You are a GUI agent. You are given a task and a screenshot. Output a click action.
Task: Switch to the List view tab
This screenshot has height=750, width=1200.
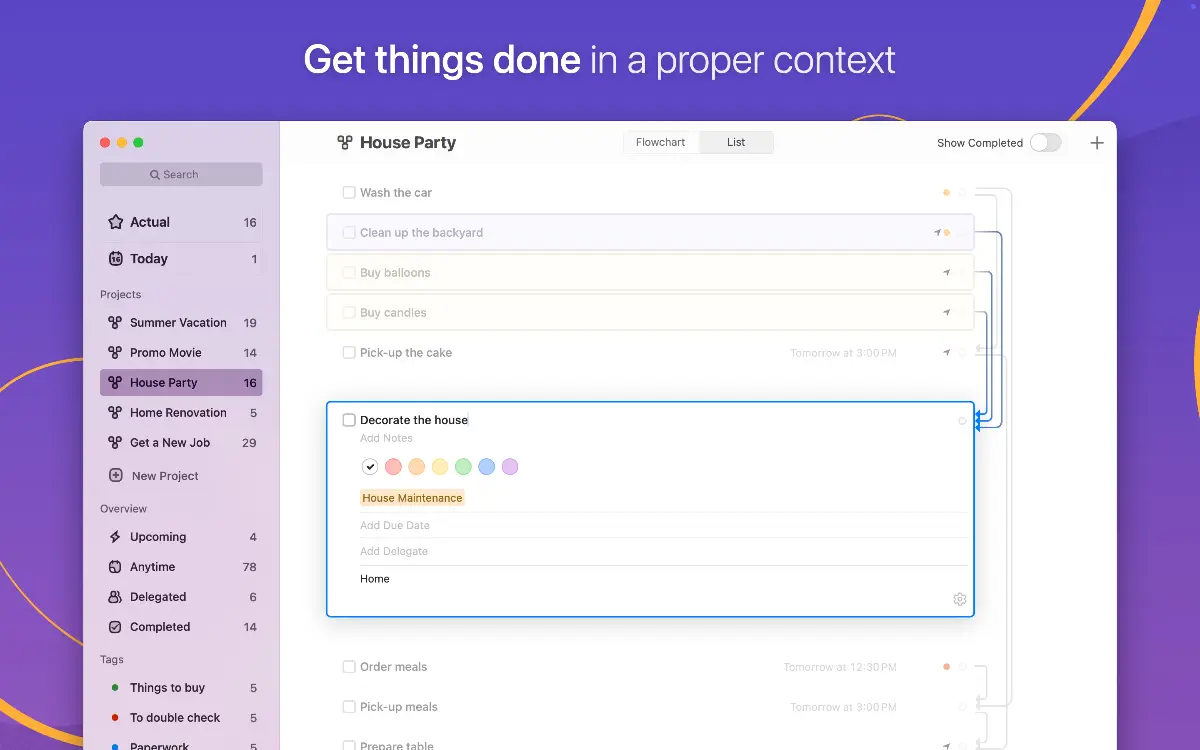click(x=736, y=142)
